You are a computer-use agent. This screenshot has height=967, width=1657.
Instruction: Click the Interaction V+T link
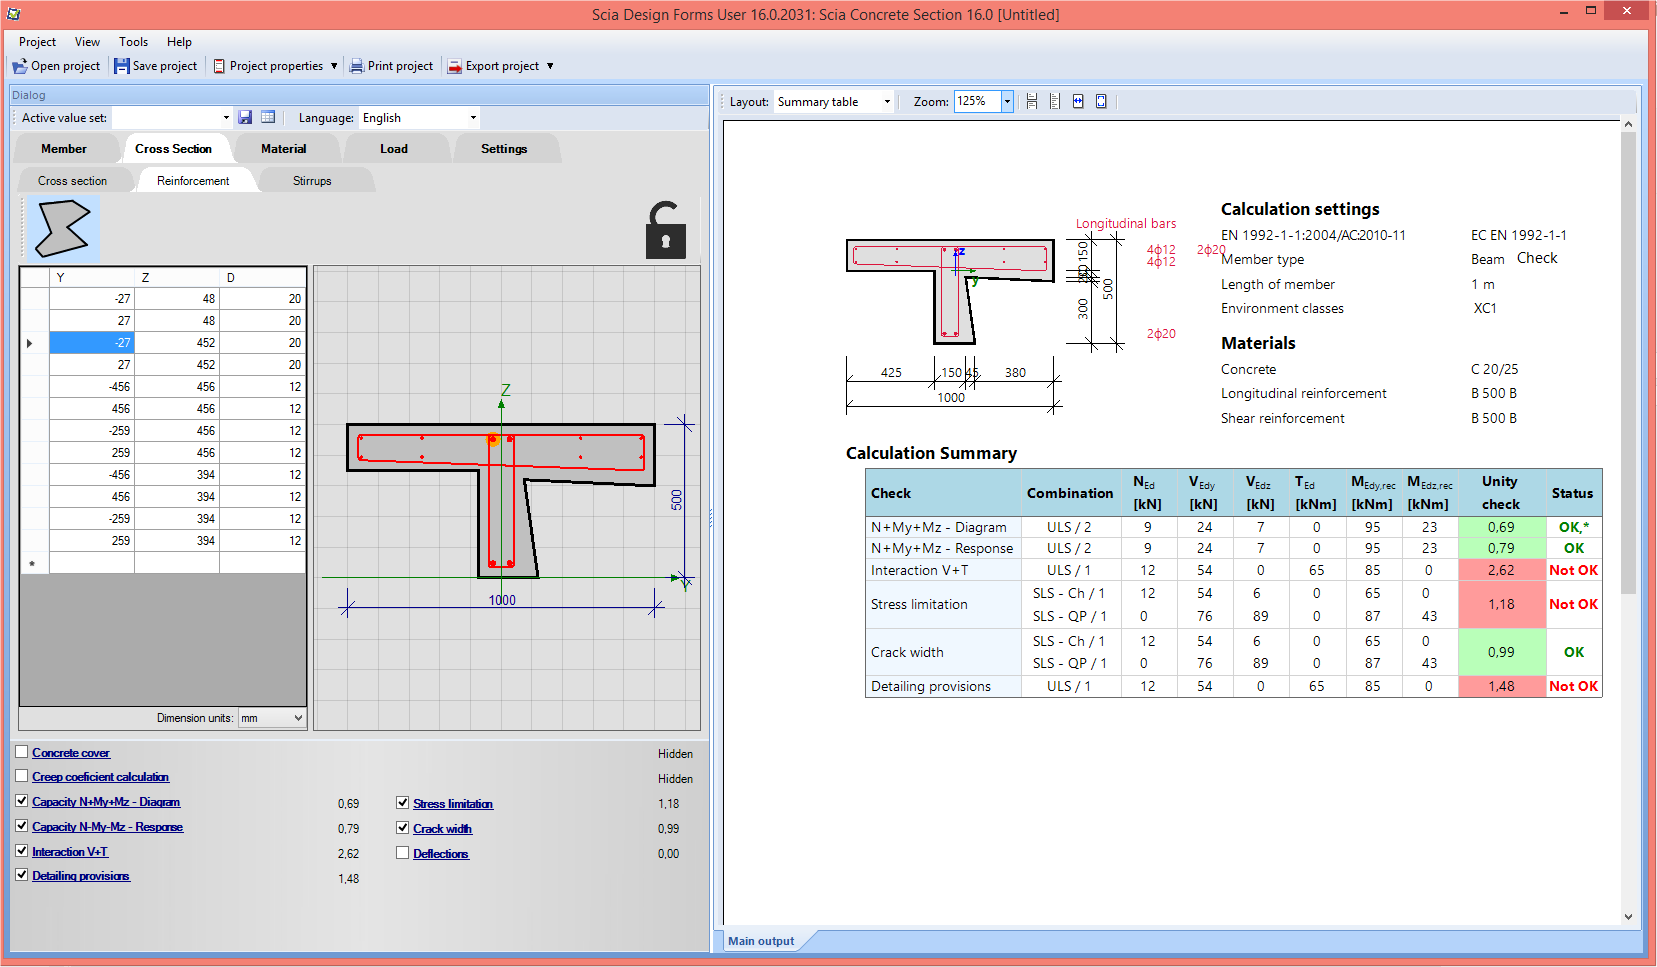point(70,852)
